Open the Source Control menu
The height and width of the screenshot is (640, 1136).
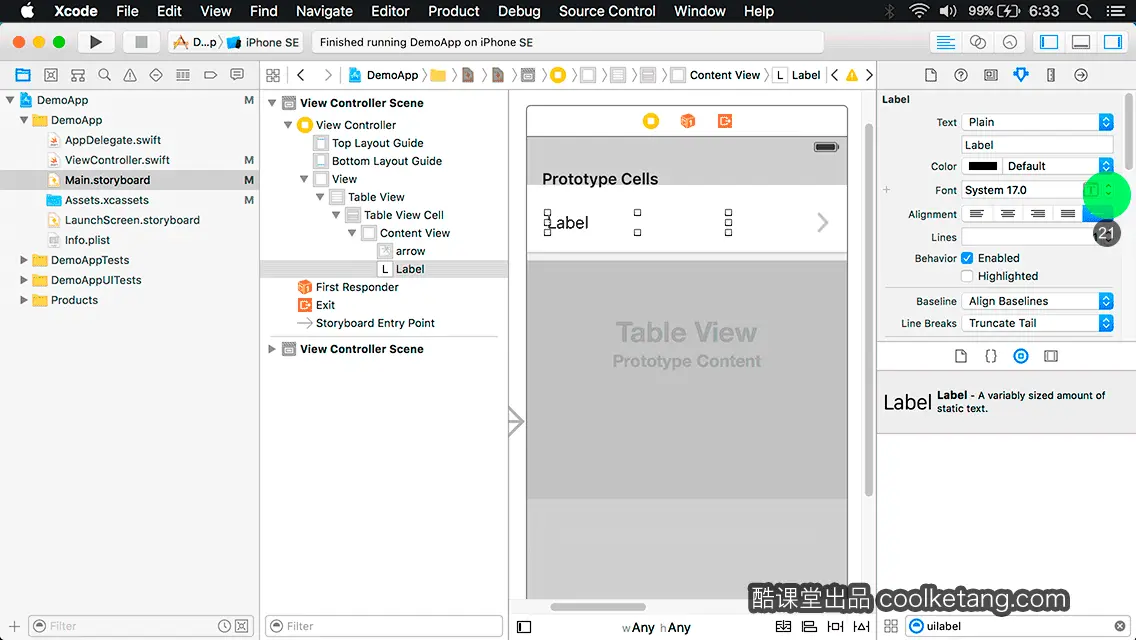point(607,11)
